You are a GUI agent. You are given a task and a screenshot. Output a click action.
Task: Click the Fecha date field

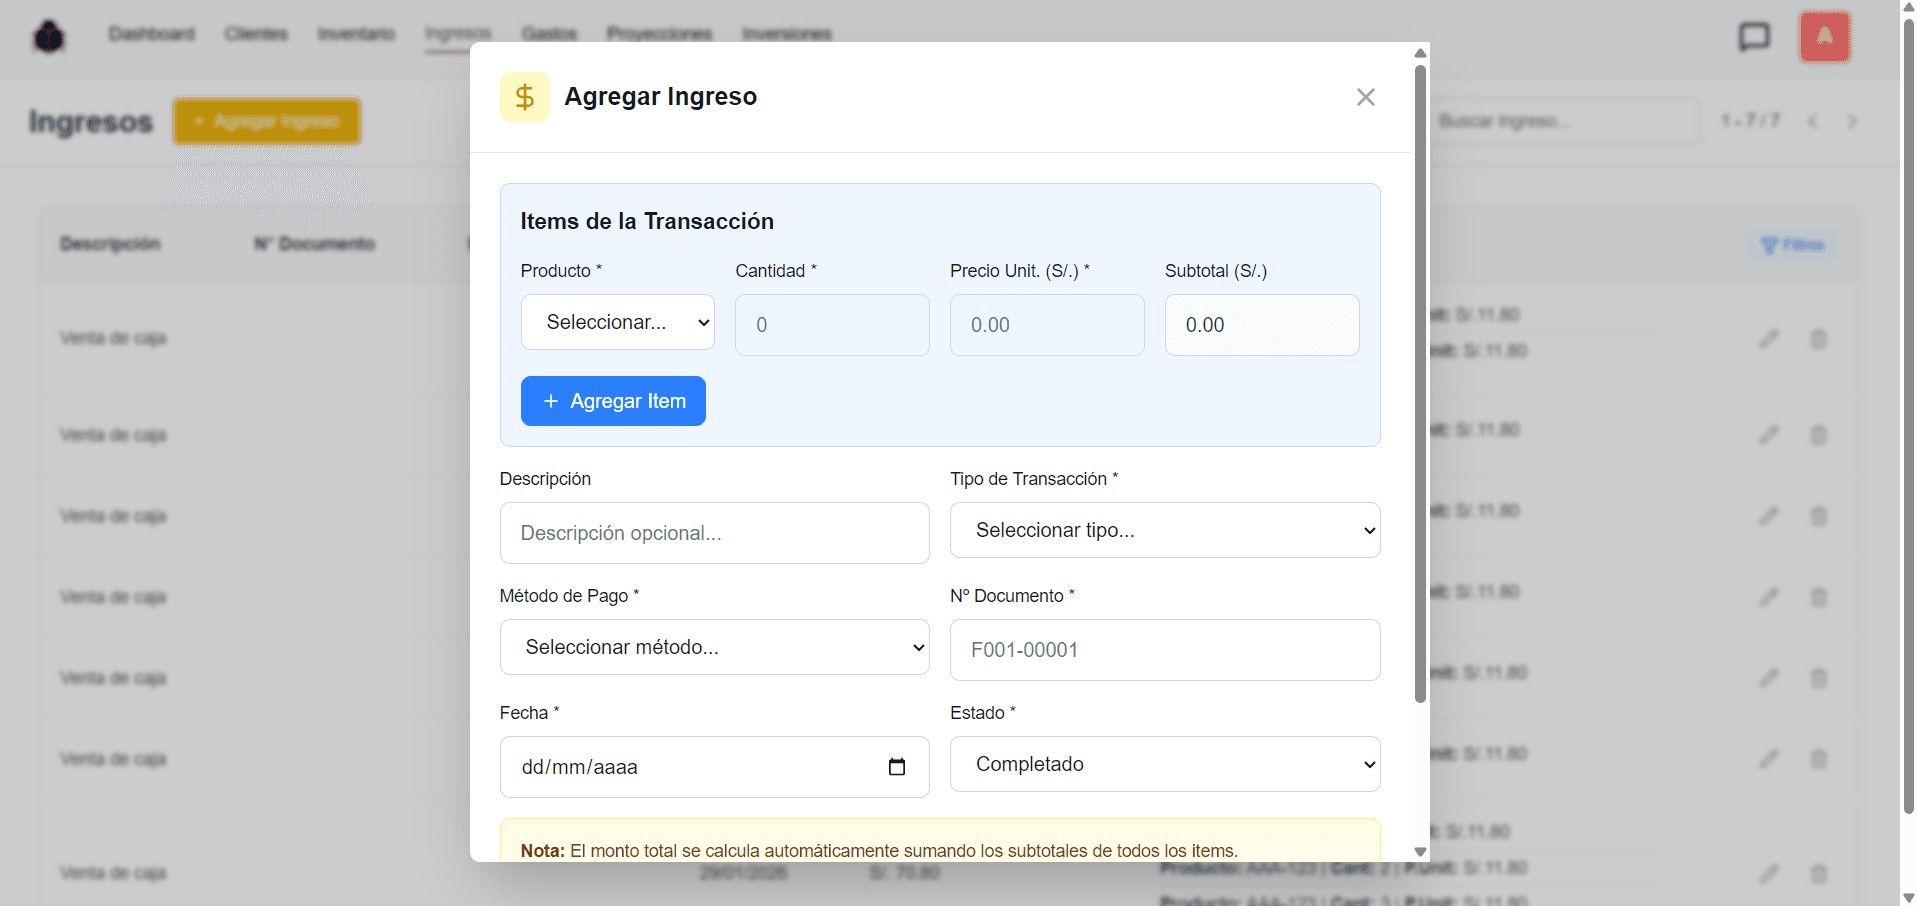[x=715, y=767]
